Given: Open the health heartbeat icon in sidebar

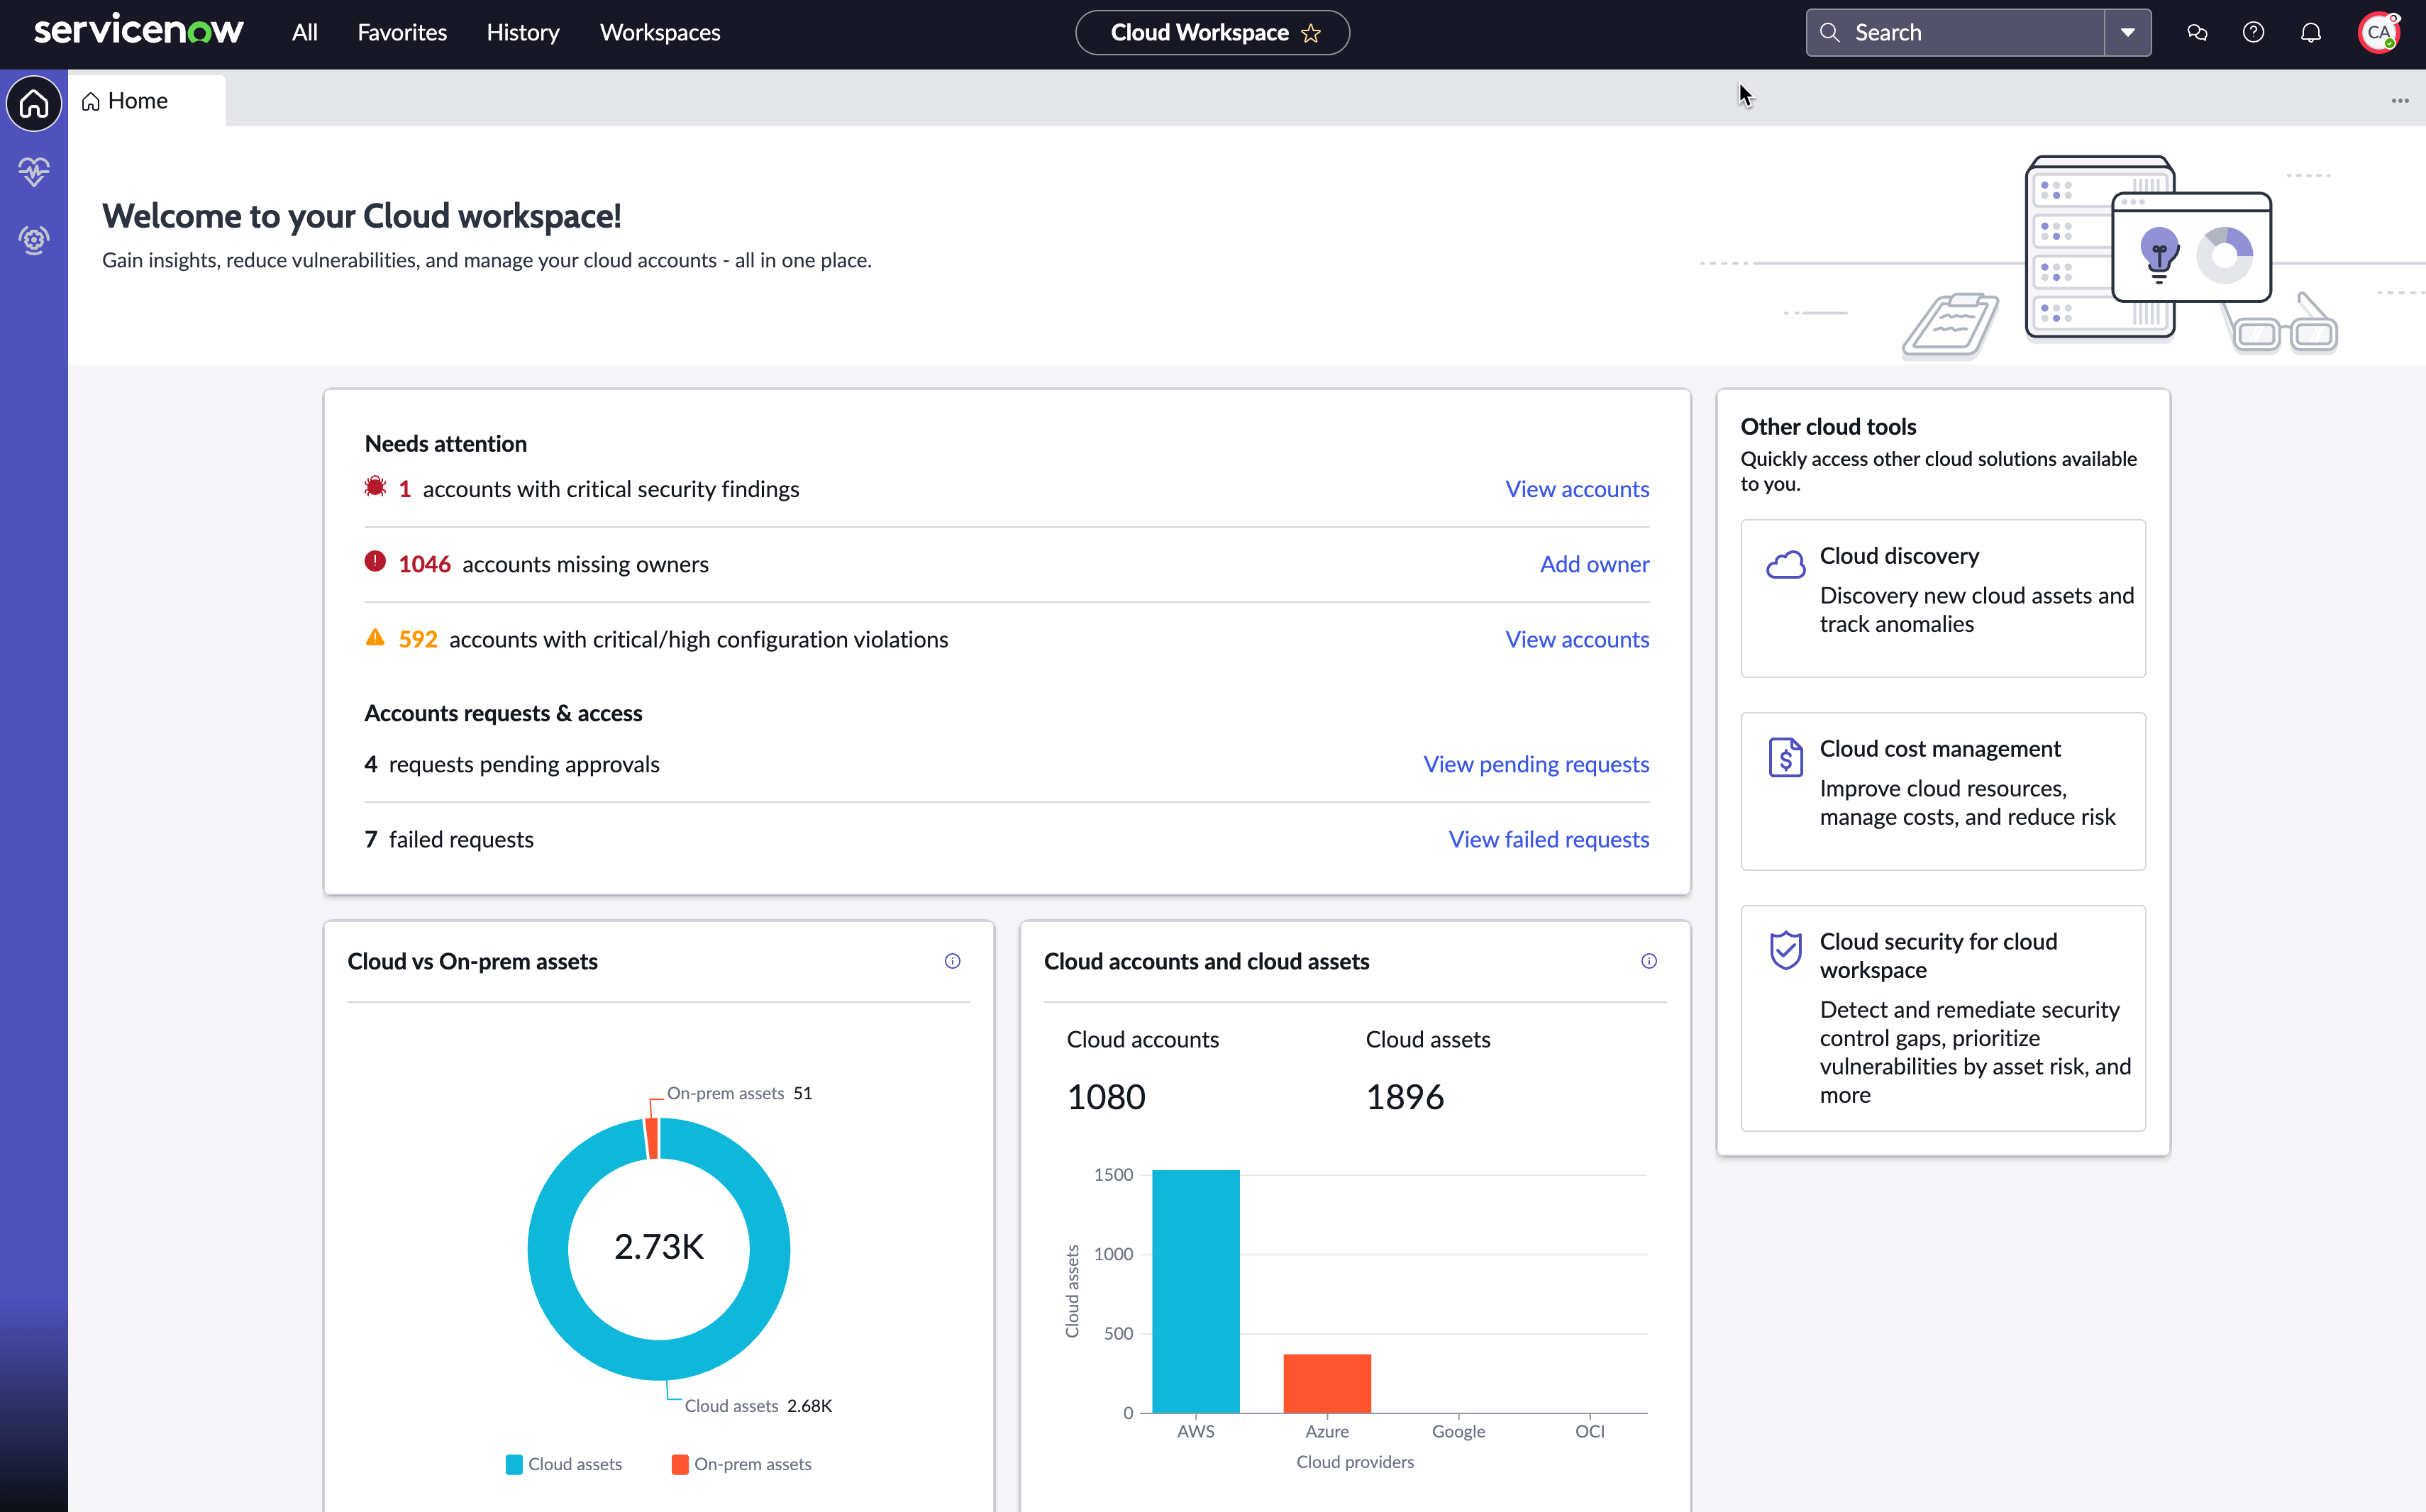Looking at the screenshot, I should [34, 171].
